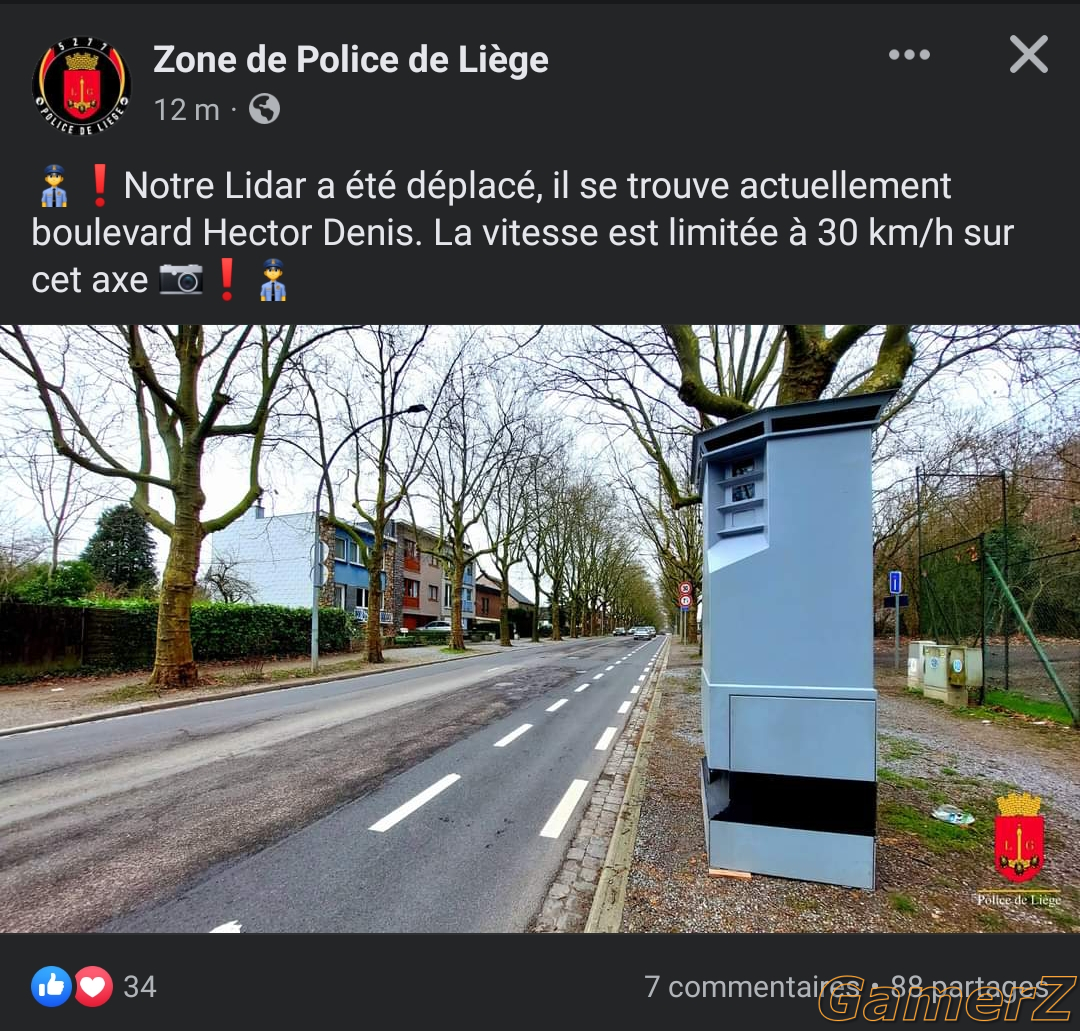Close the post viewer with the X
This screenshot has height=1031, width=1080.
[1028, 54]
